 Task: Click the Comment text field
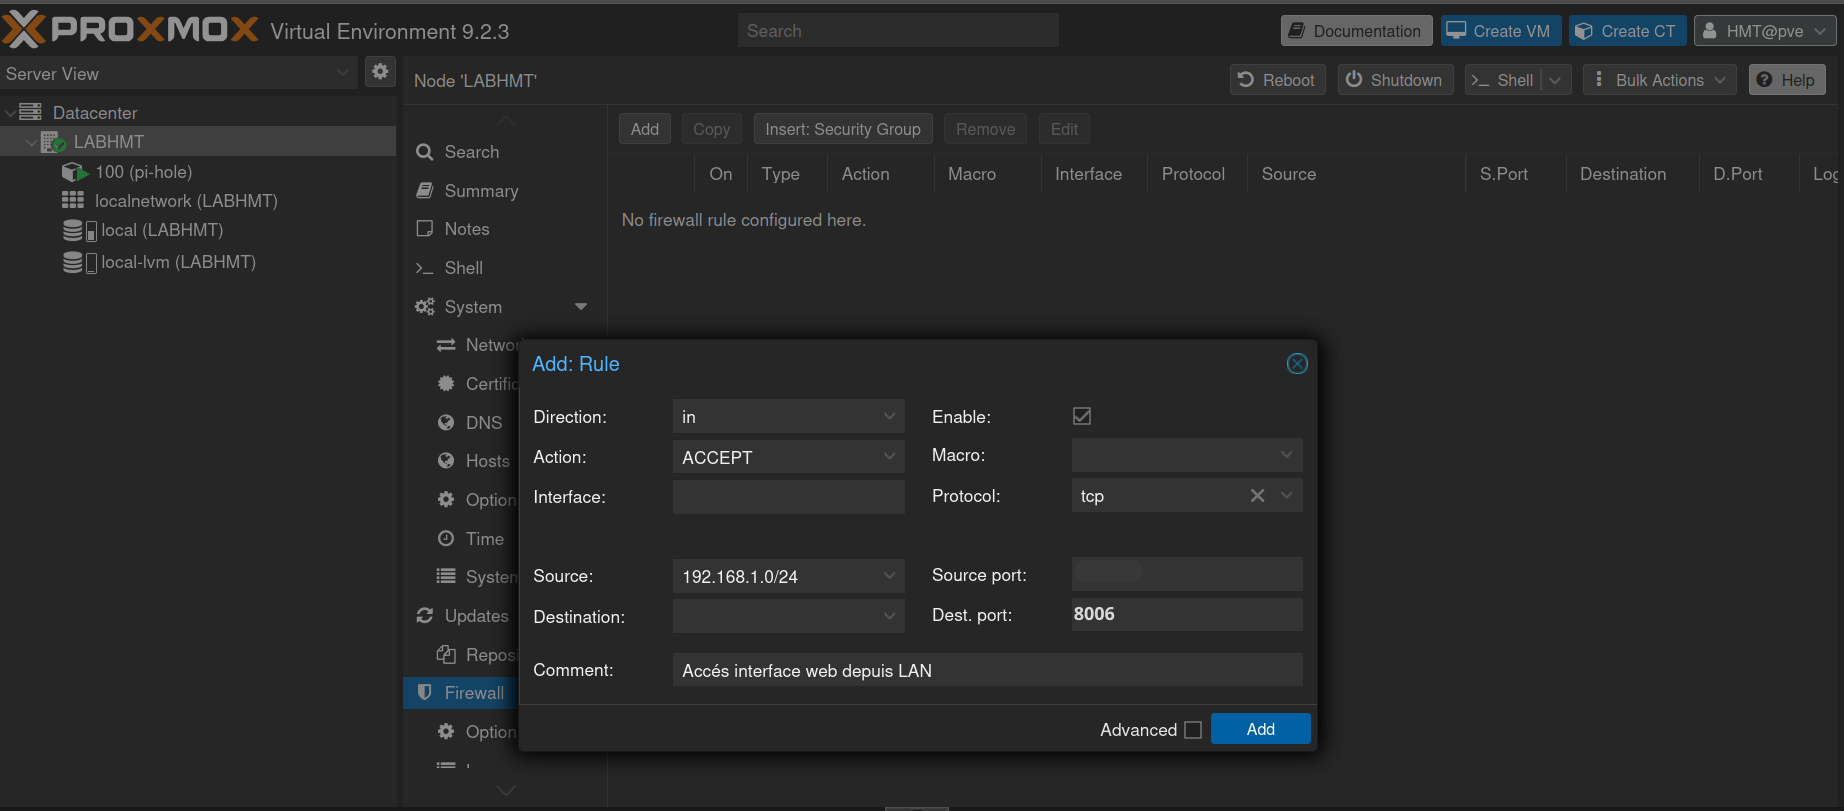coord(987,670)
